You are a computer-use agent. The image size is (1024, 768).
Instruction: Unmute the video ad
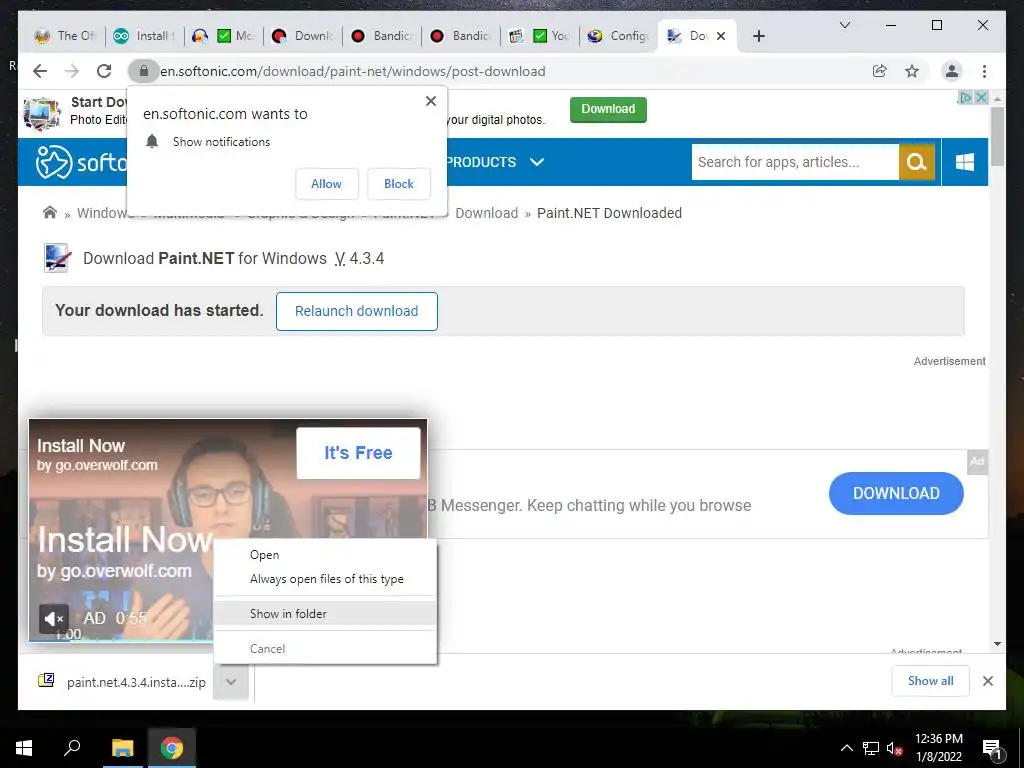coord(54,618)
